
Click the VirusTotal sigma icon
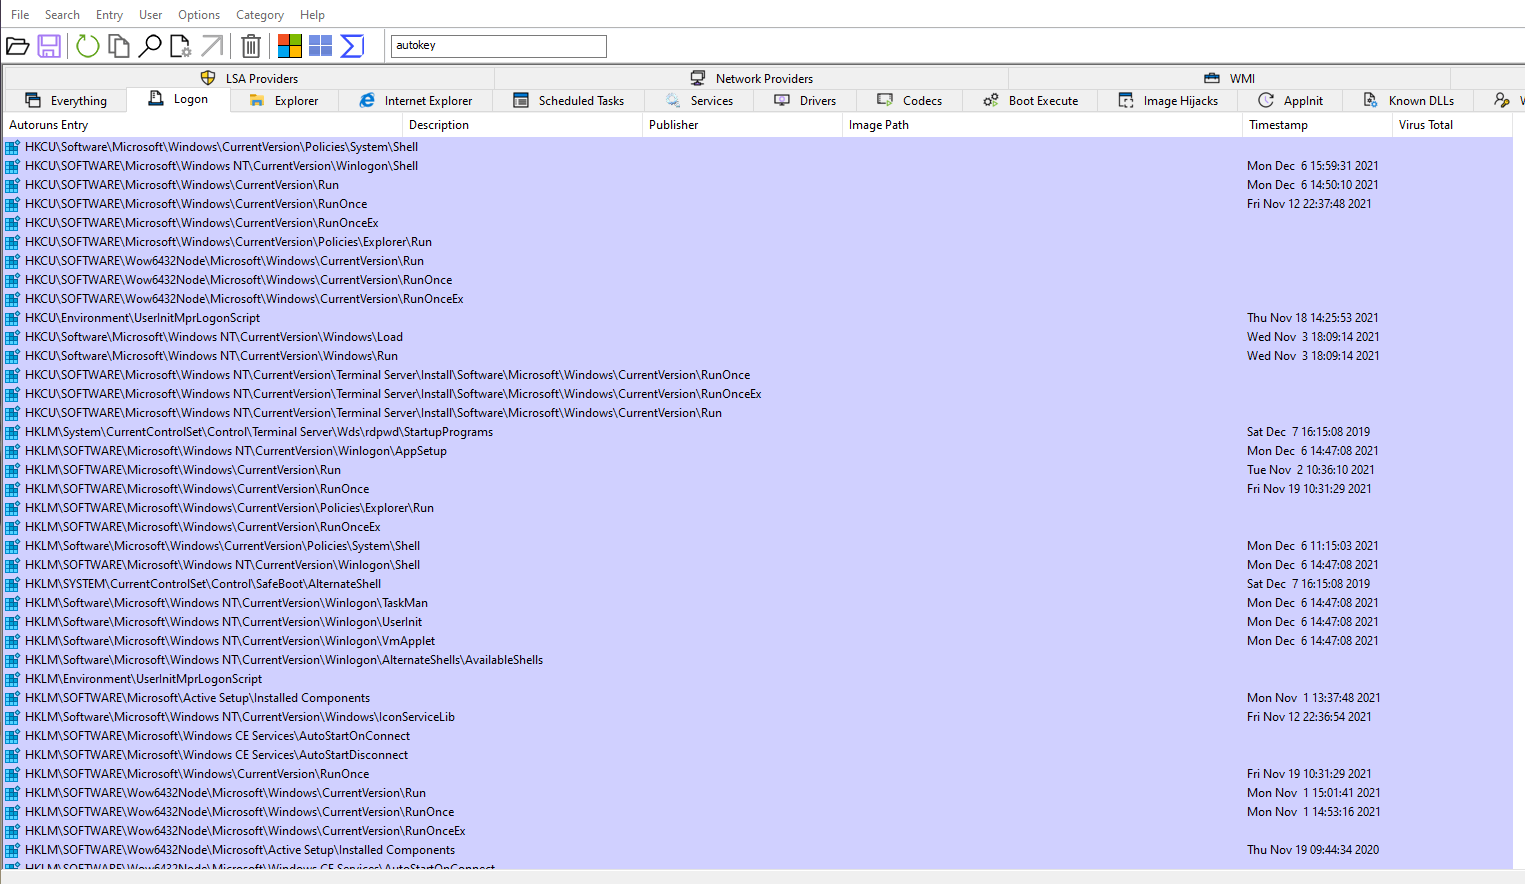coord(352,46)
